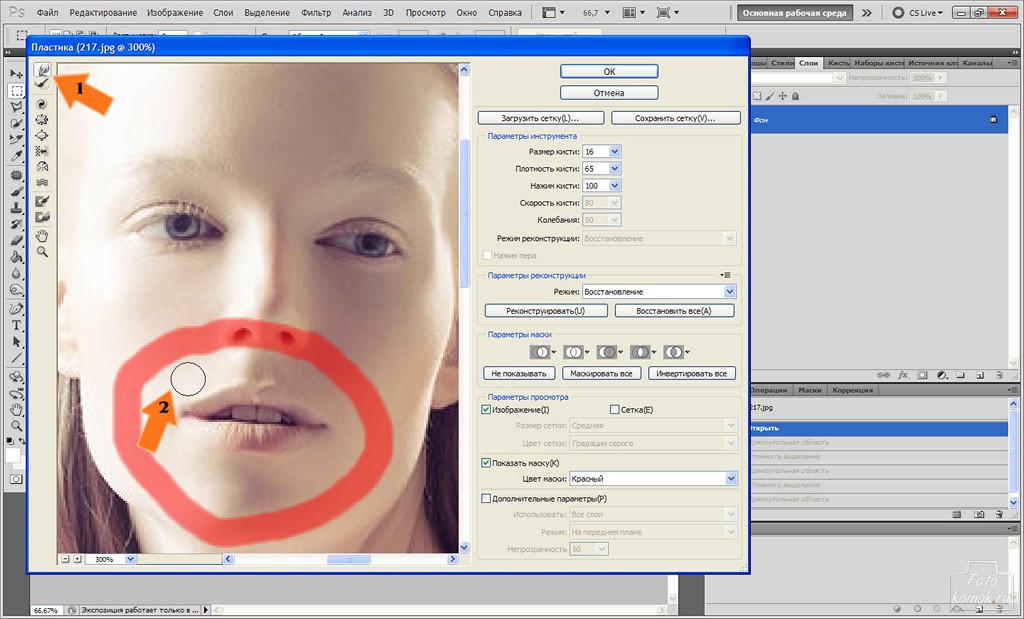Enable the Сетка(E) checkbox
The width and height of the screenshot is (1024, 619).
pyautogui.click(x=614, y=409)
